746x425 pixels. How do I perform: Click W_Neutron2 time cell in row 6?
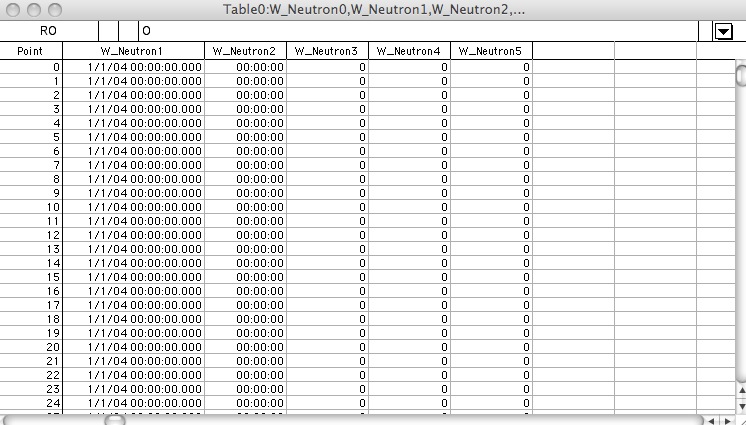tap(245, 151)
